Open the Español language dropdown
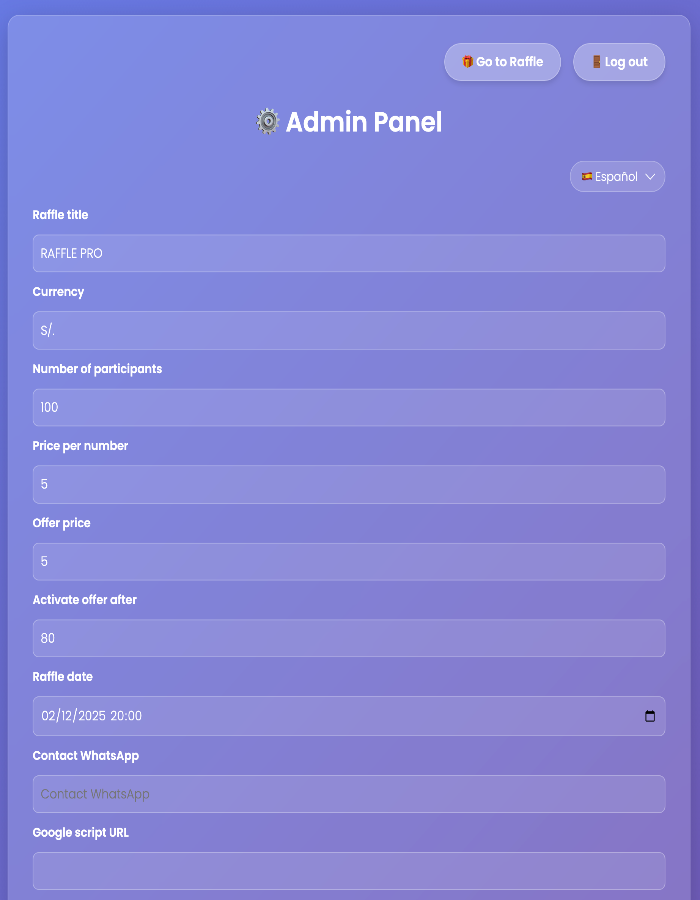 point(616,177)
